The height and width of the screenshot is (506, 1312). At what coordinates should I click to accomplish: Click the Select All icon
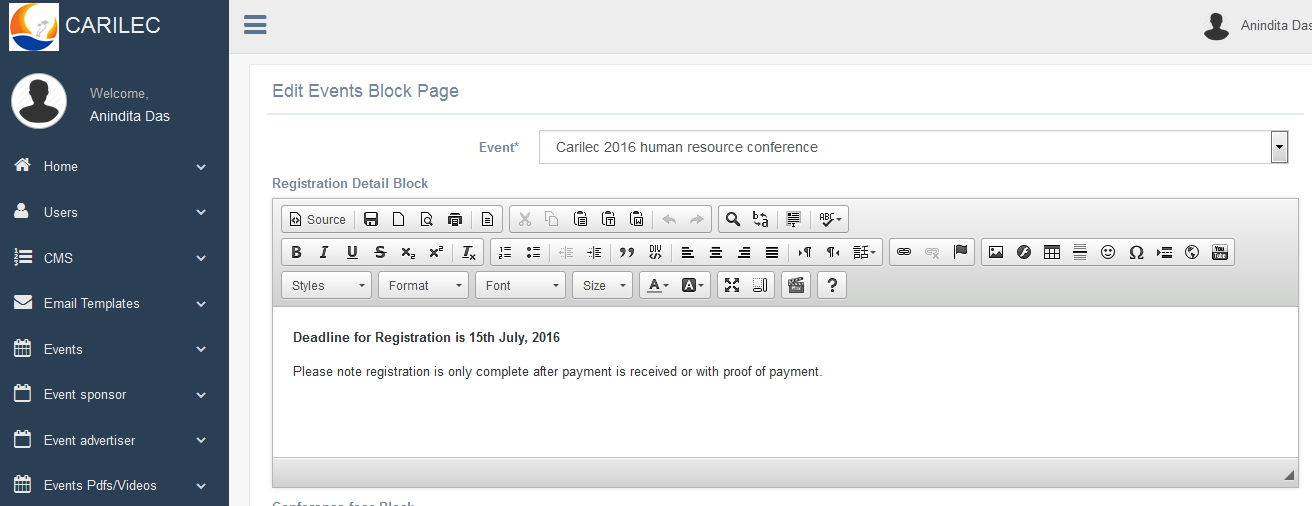click(794, 219)
